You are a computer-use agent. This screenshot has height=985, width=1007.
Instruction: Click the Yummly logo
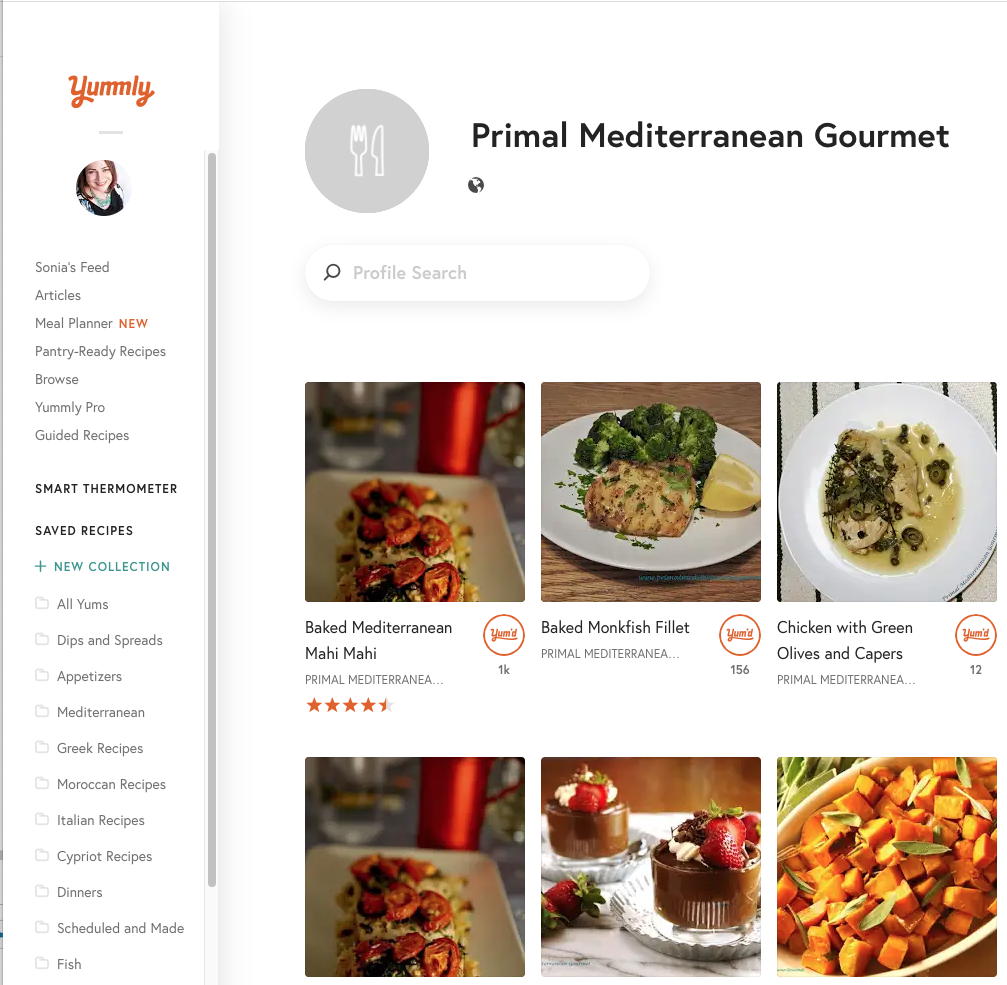click(x=111, y=90)
